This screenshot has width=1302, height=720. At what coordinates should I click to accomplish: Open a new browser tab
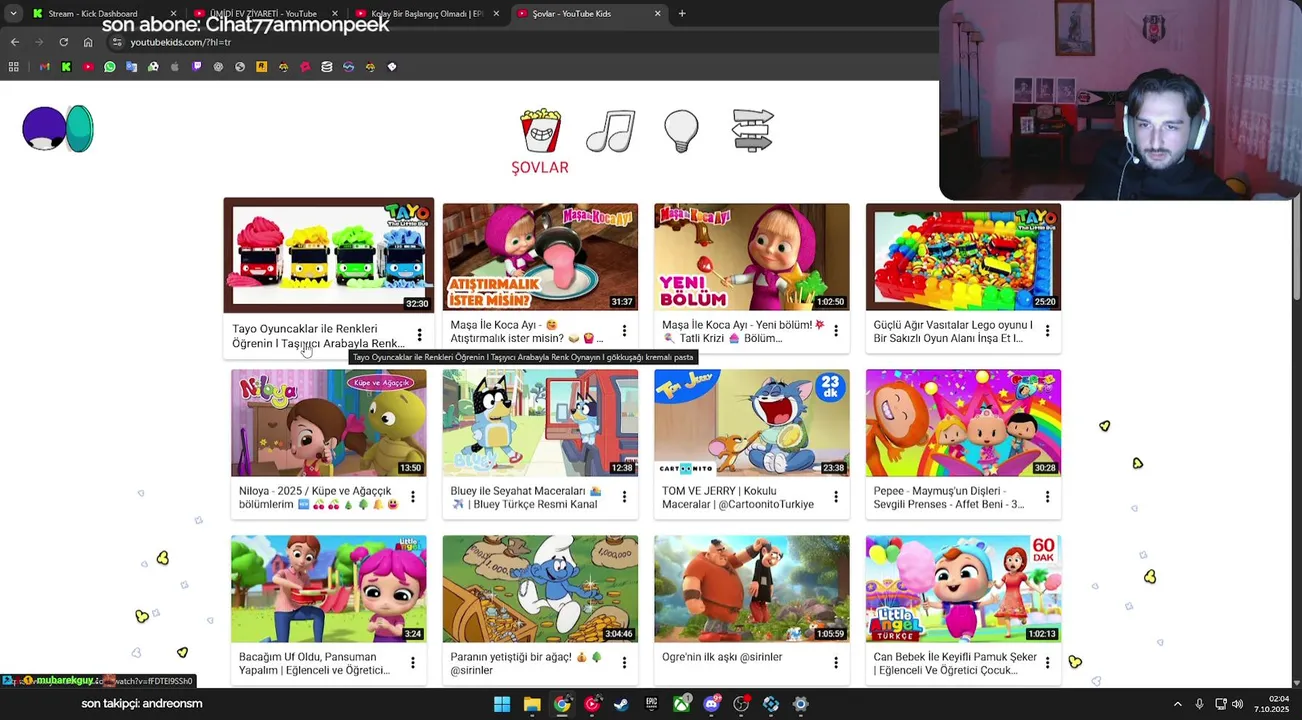point(682,13)
